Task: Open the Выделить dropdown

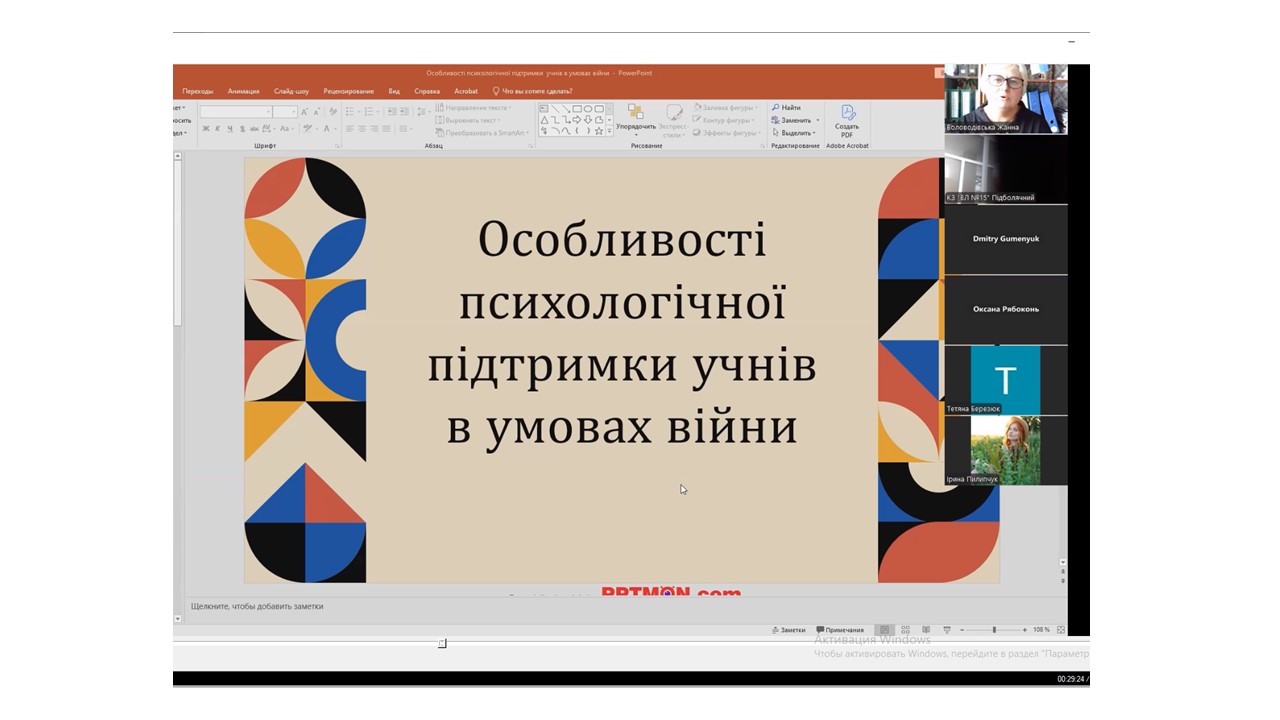Action: (x=793, y=133)
